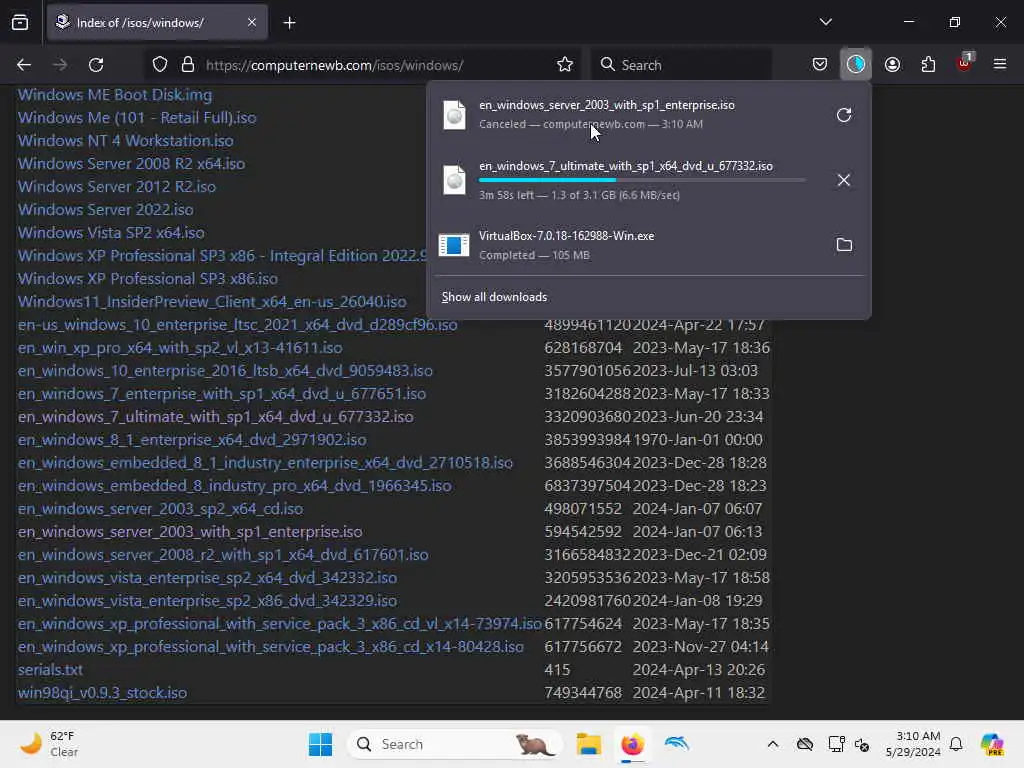Open en_windows_vista_enterprise_sp2_x86 iso link
The height and width of the screenshot is (768, 1024).
pos(207,601)
